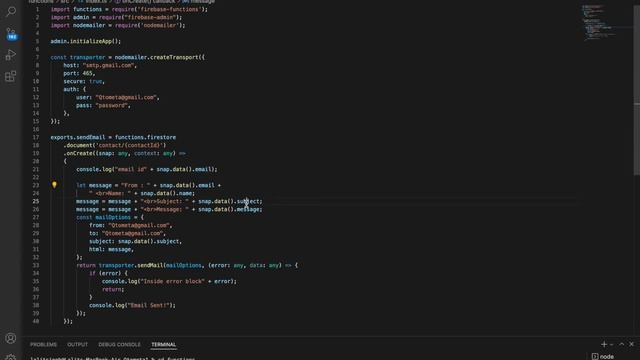
Task: Click 'return;' on line 36
Action: [113, 289]
